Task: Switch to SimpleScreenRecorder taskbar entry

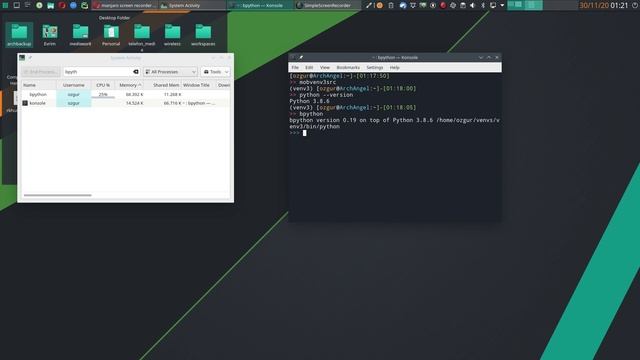Action: [328, 5]
